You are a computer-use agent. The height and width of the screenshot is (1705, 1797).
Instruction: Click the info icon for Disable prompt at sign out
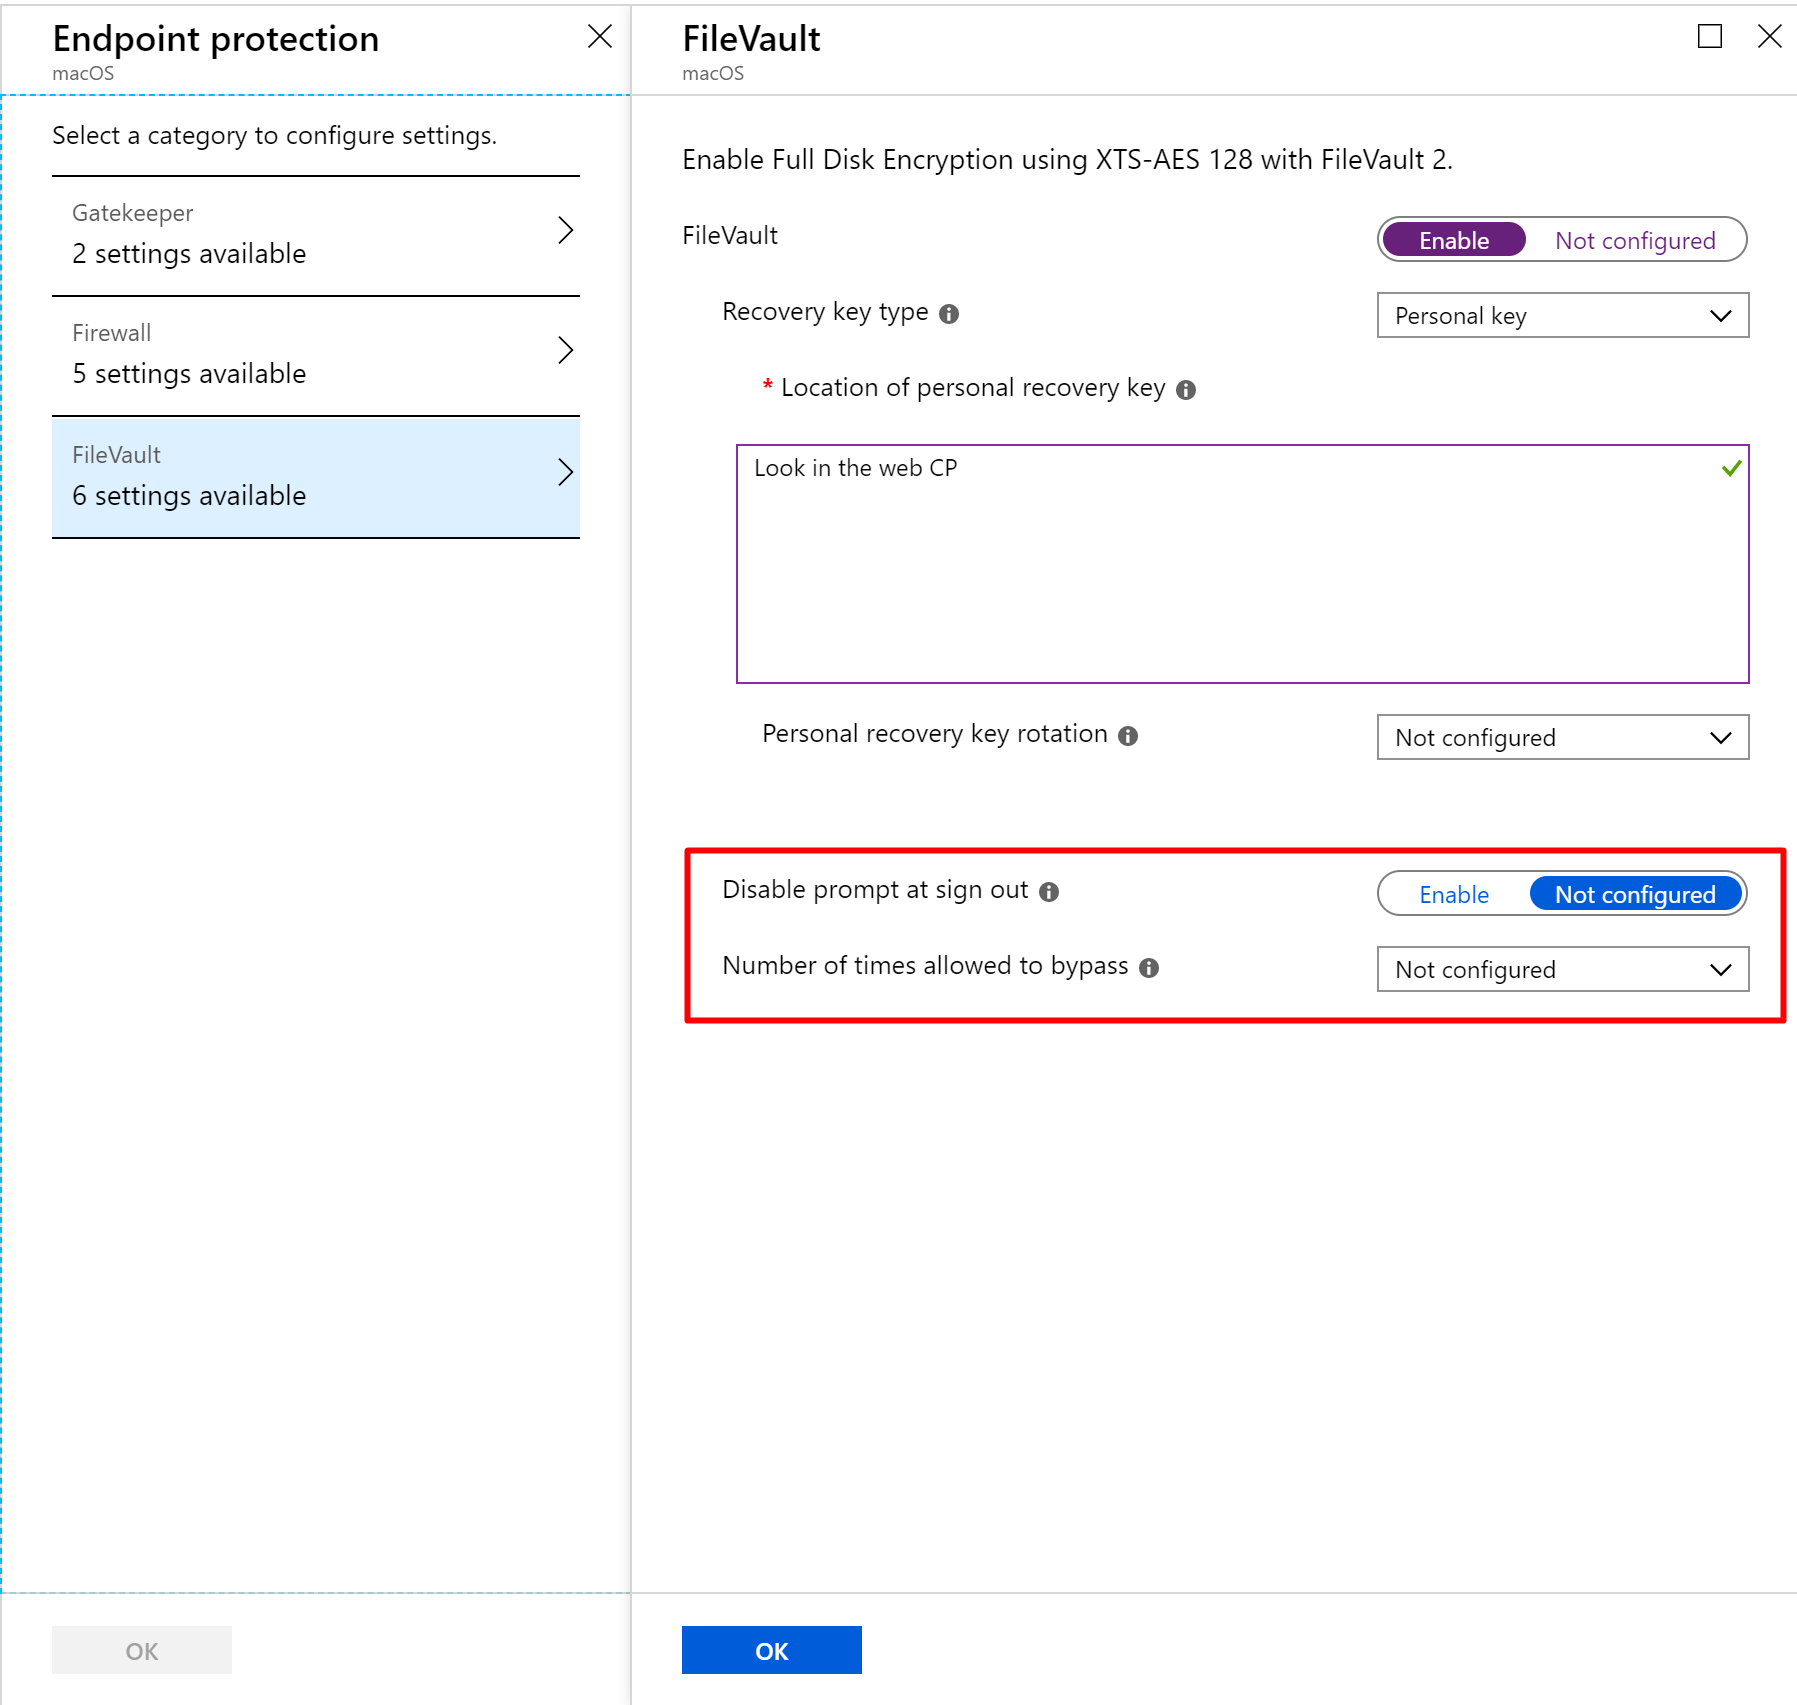pyautogui.click(x=1049, y=891)
